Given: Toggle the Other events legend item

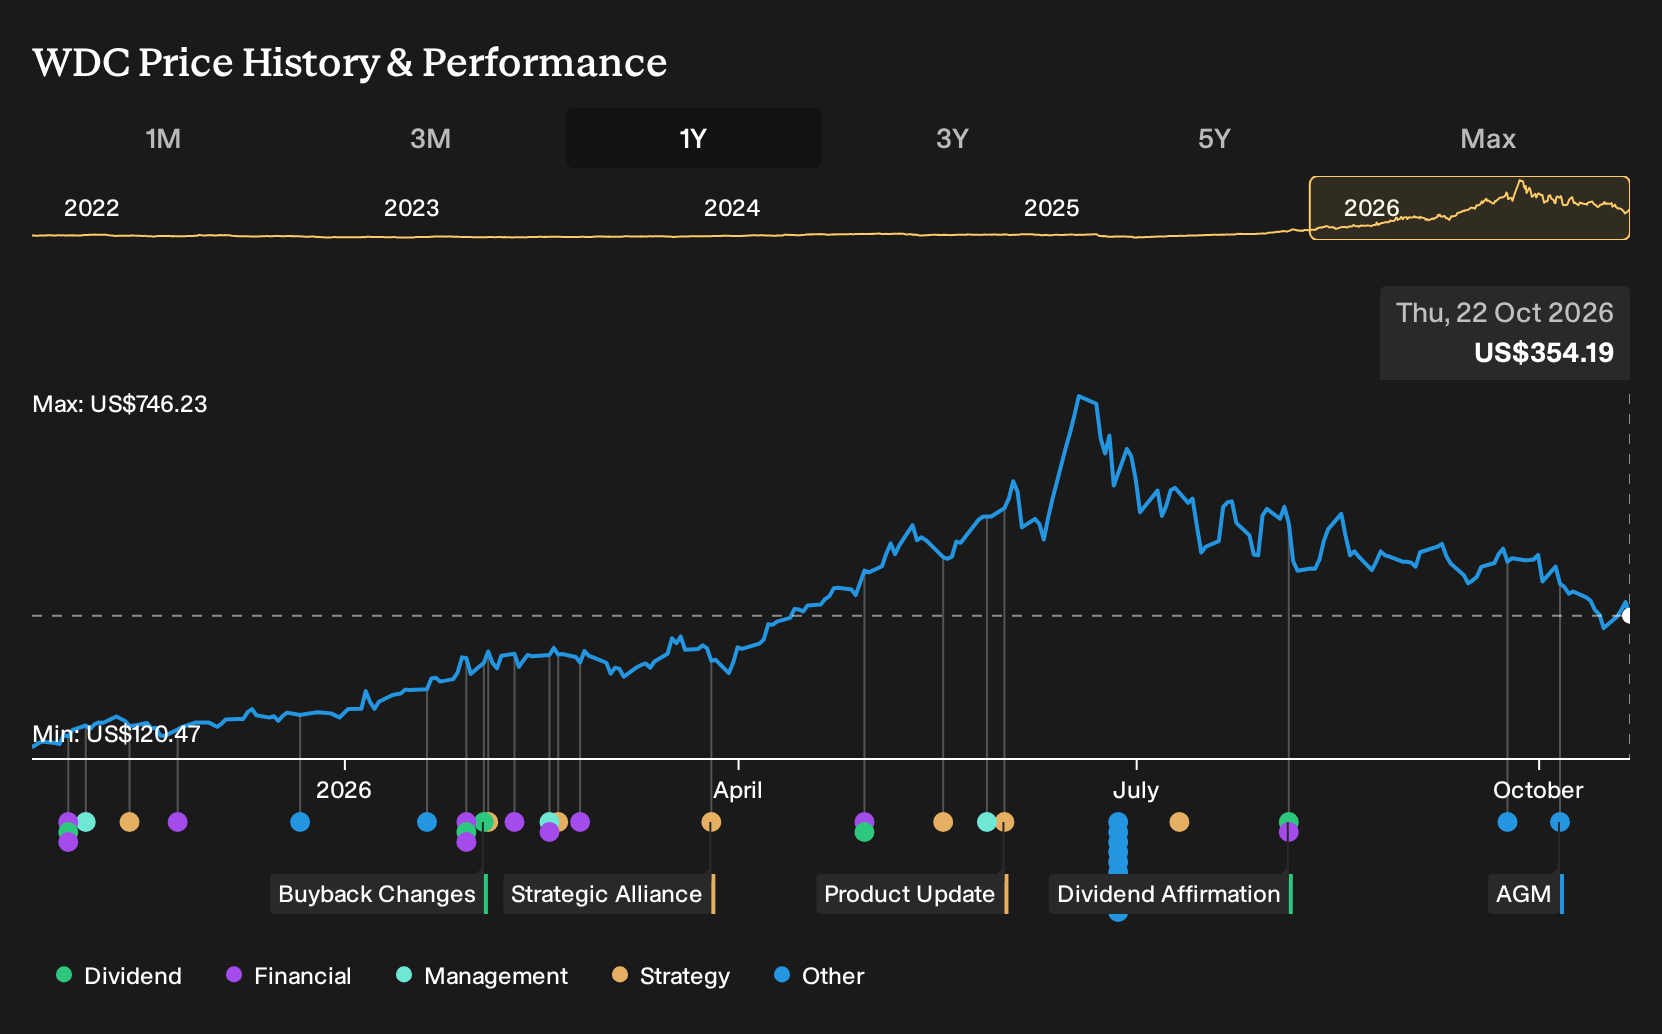Looking at the screenshot, I should click(x=819, y=976).
